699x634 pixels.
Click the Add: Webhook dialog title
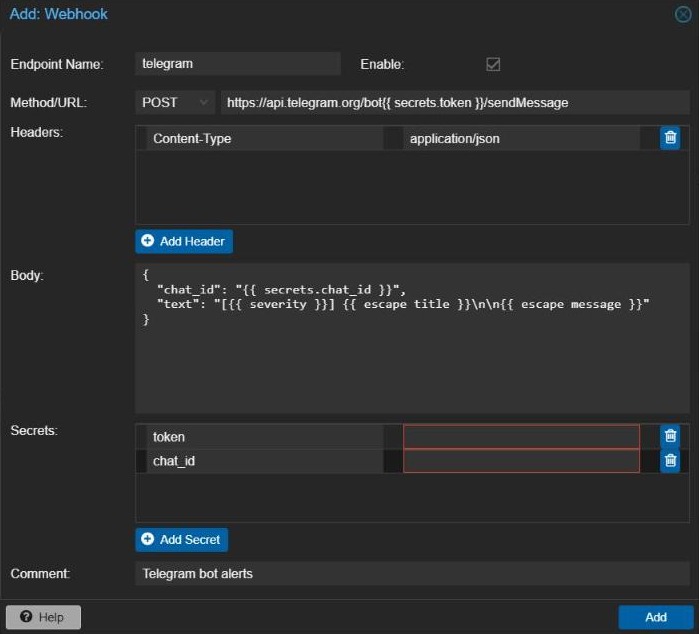click(x=58, y=14)
